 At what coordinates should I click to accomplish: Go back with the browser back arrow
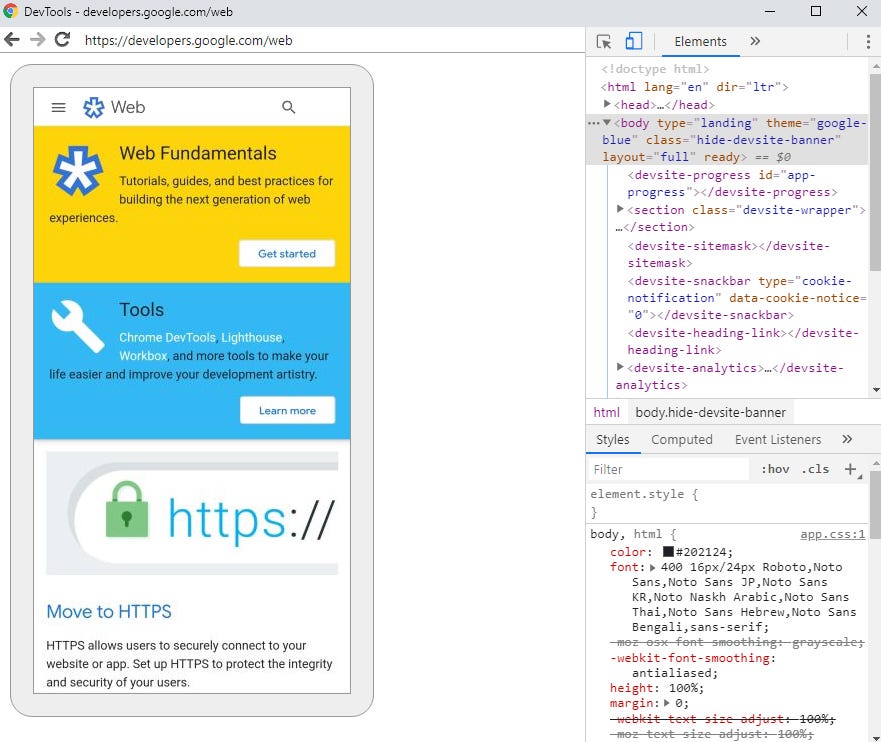coord(12,40)
